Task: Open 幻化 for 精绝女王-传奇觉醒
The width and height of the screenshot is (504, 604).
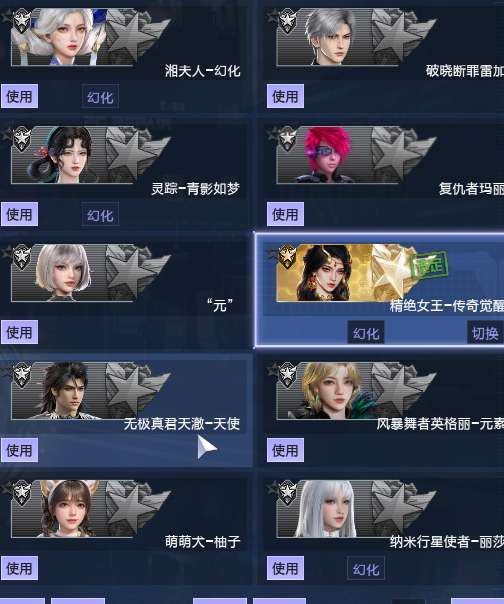Action: click(x=366, y=332)
